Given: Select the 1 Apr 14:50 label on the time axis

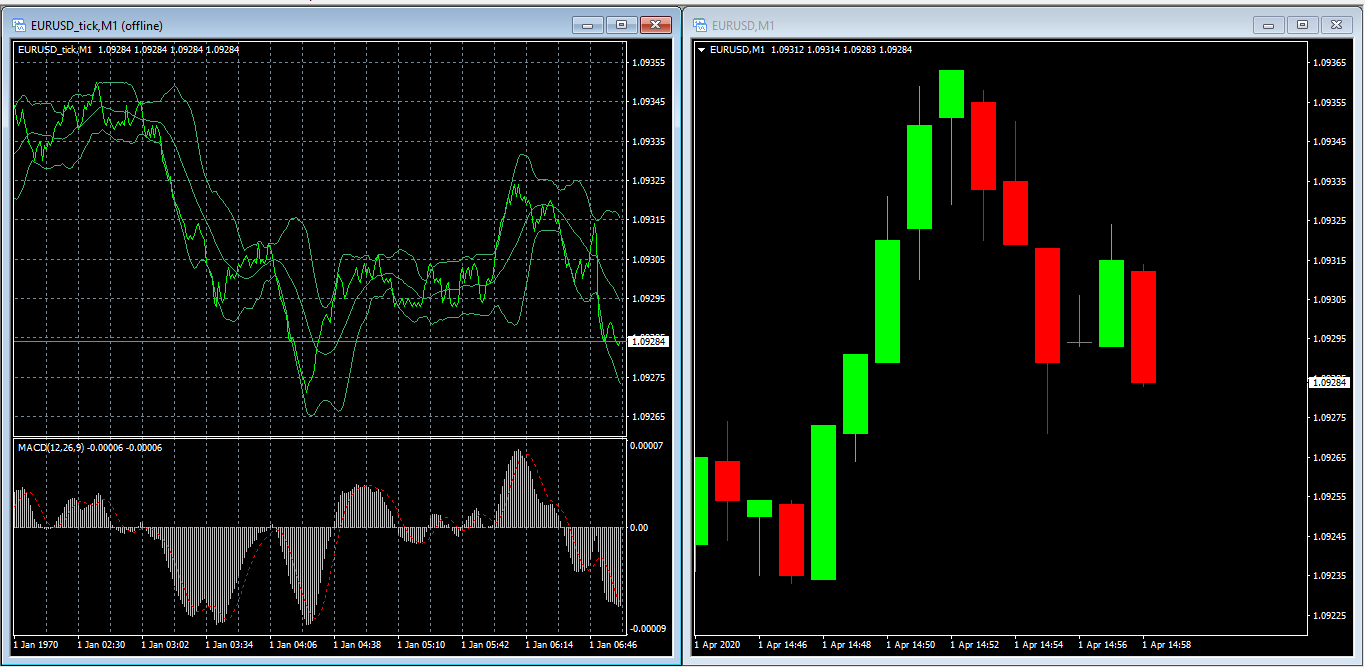Looking at the screenshot, I should pyautogui.click(x=911, y=645).
